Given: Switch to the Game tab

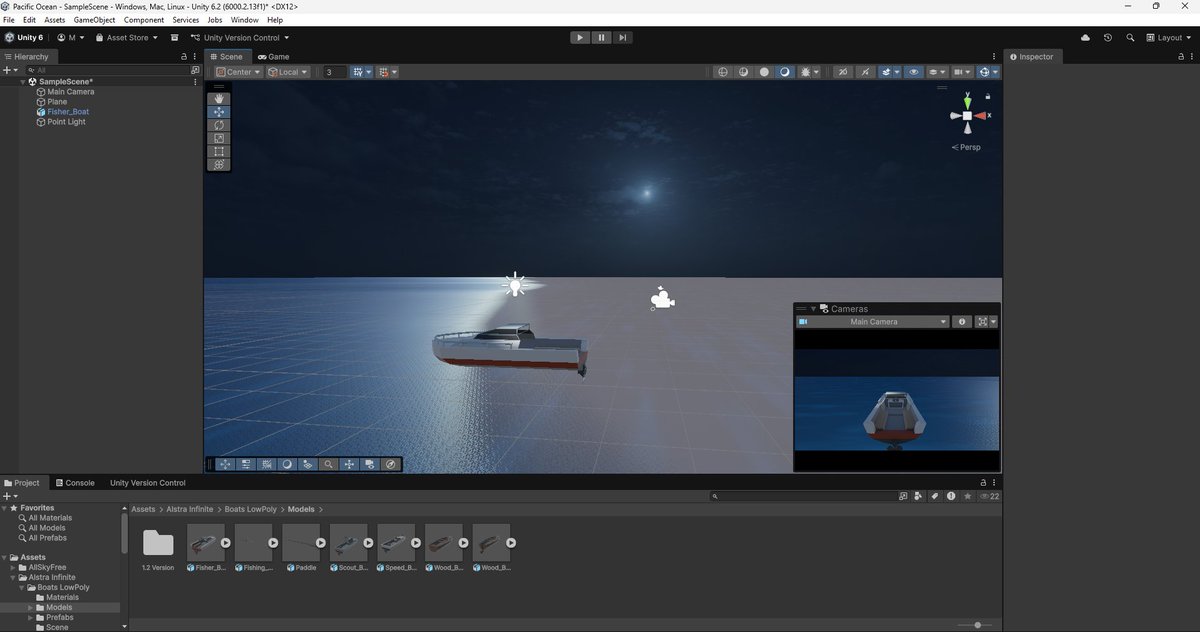Looking at the screenshot, I should 274,57.
